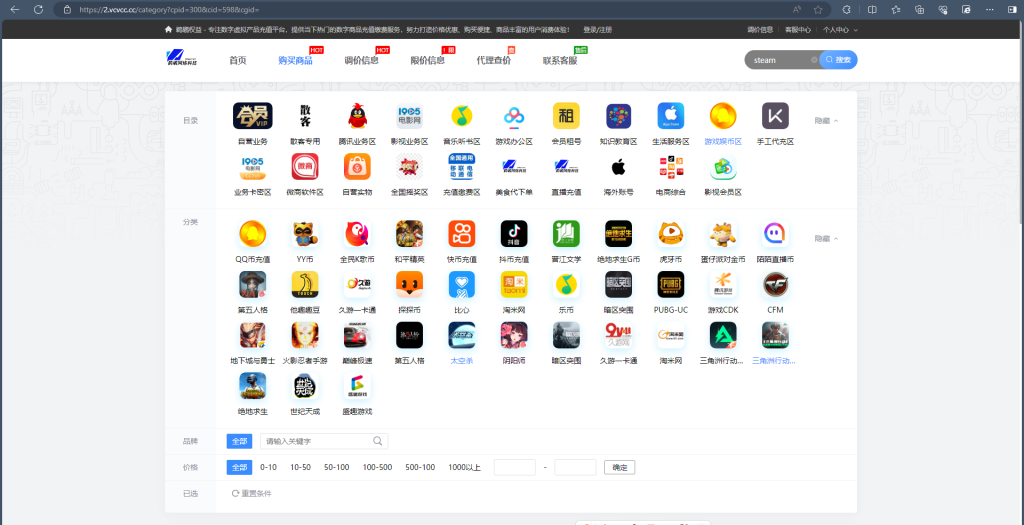Pick the 虎牙币 icon
Viewport: 1024px width, 525px height.
(670, 234)
